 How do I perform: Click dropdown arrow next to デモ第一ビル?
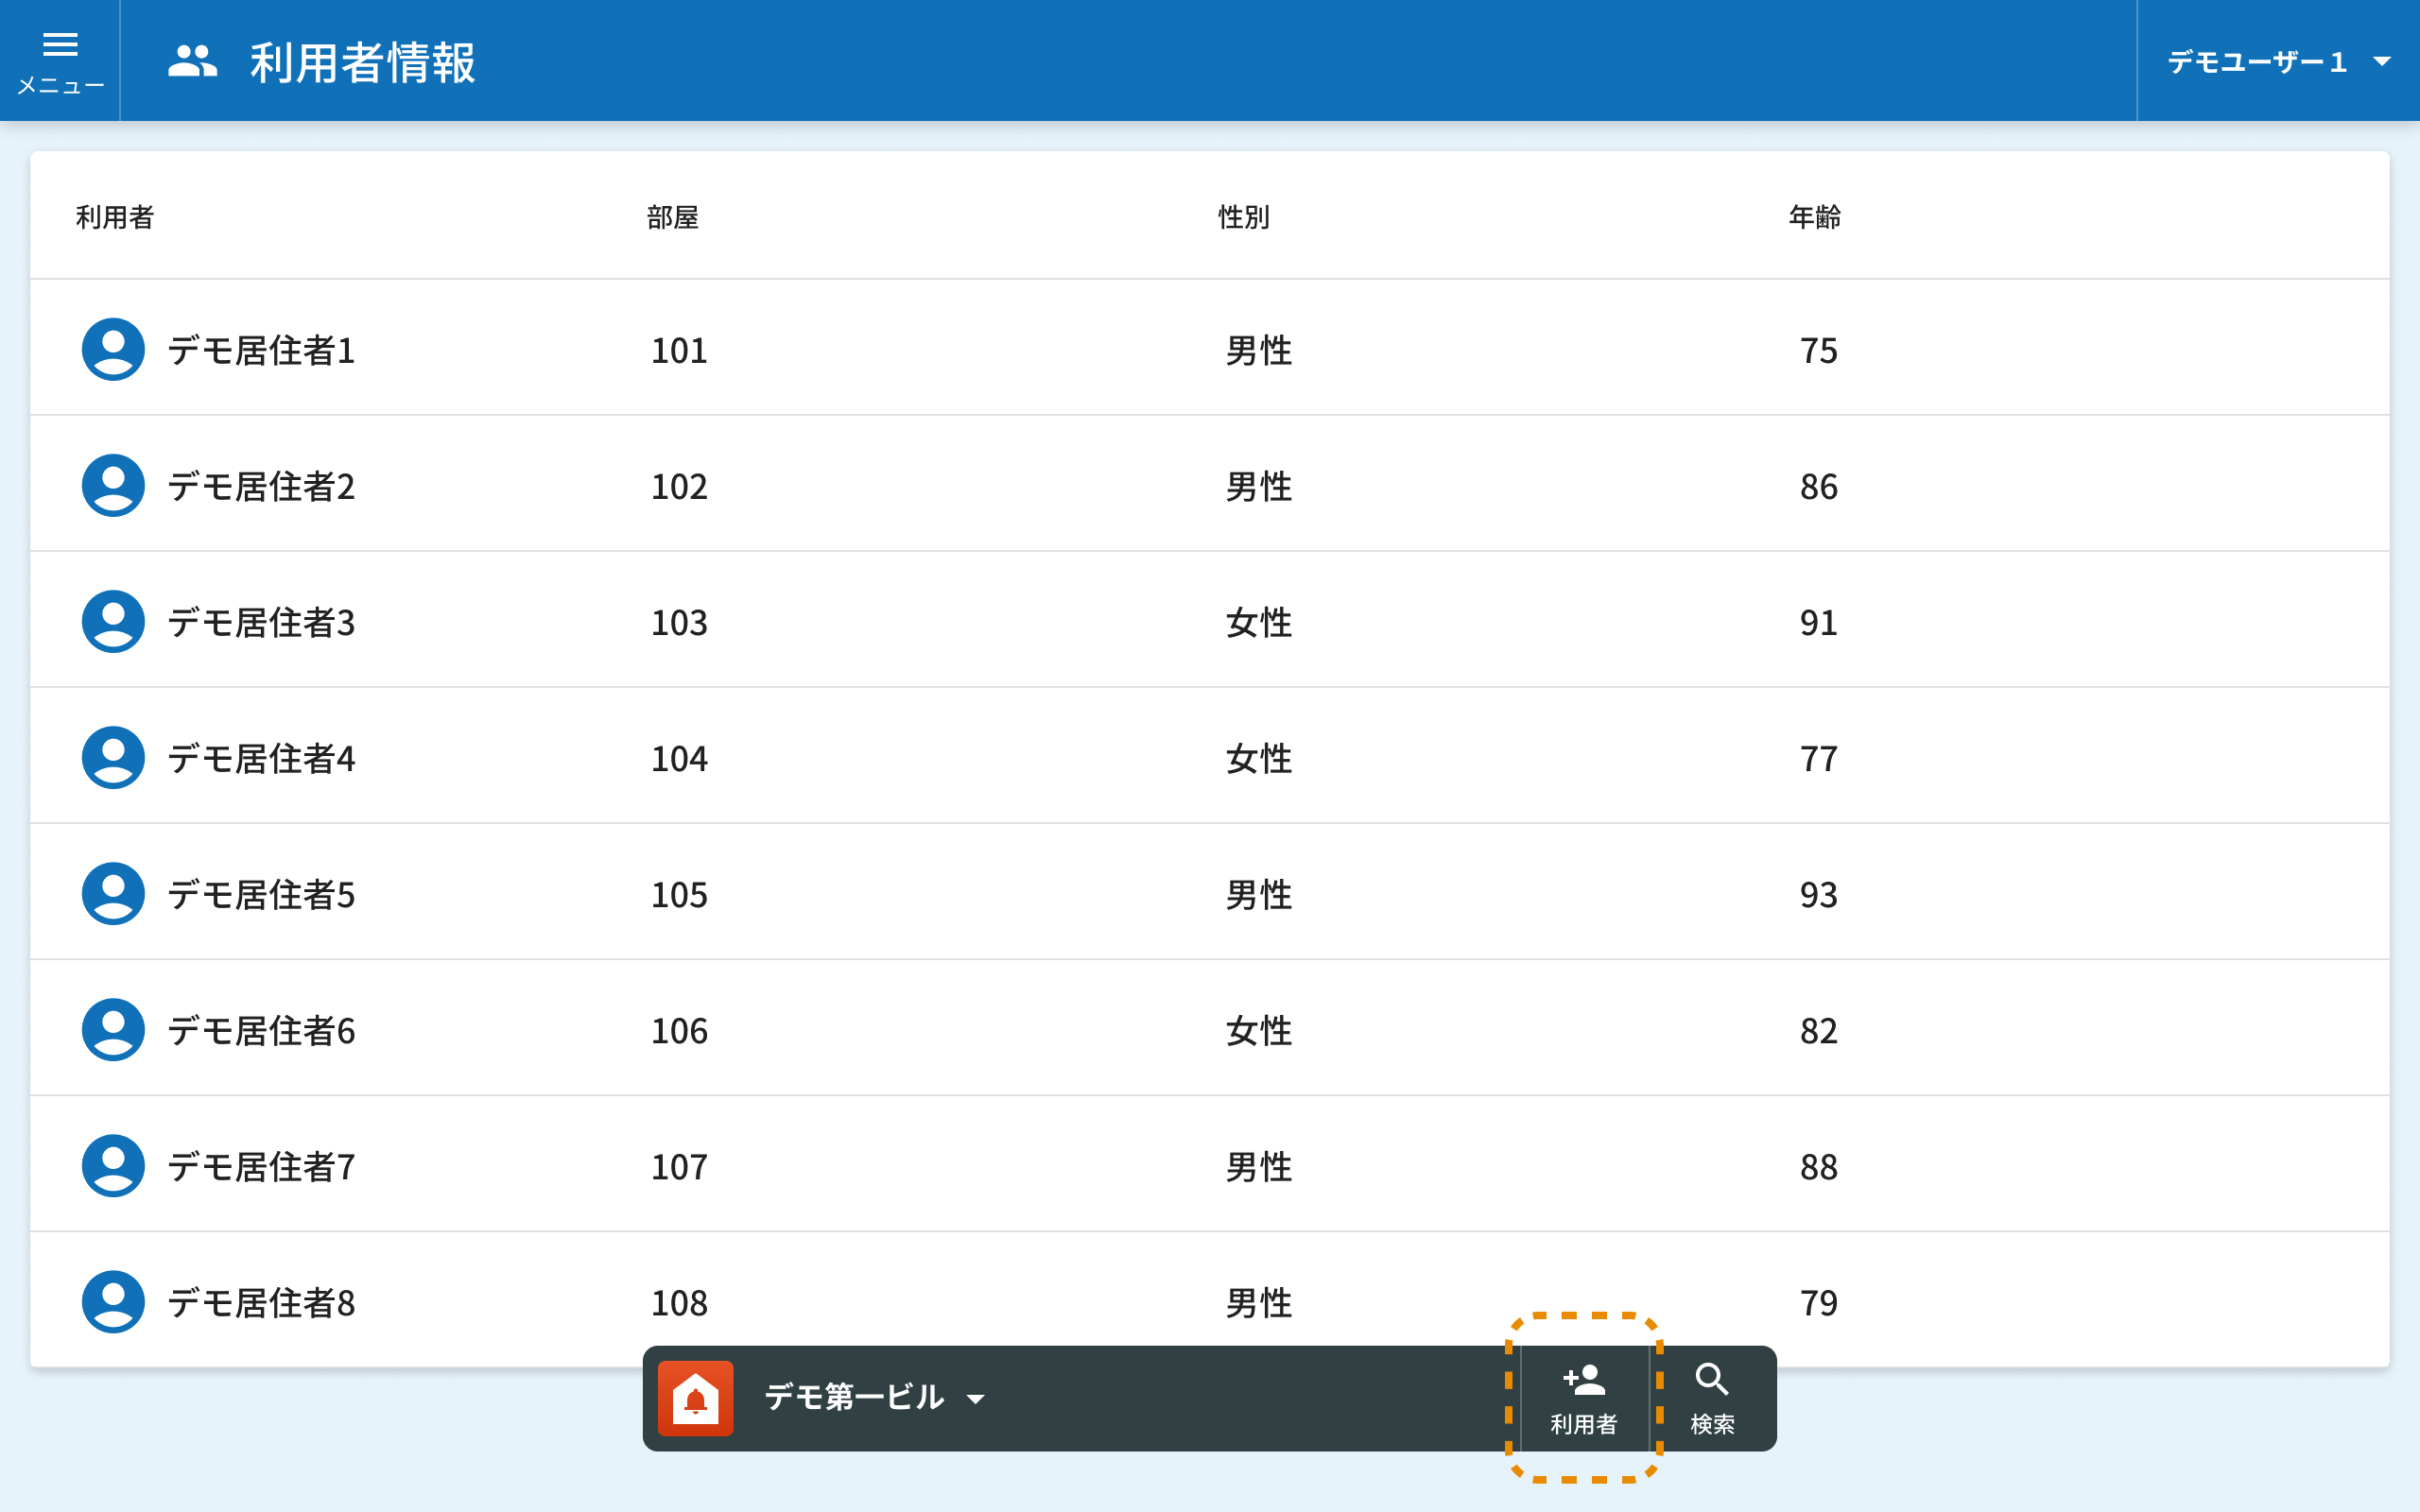(x=976, y=1399)
